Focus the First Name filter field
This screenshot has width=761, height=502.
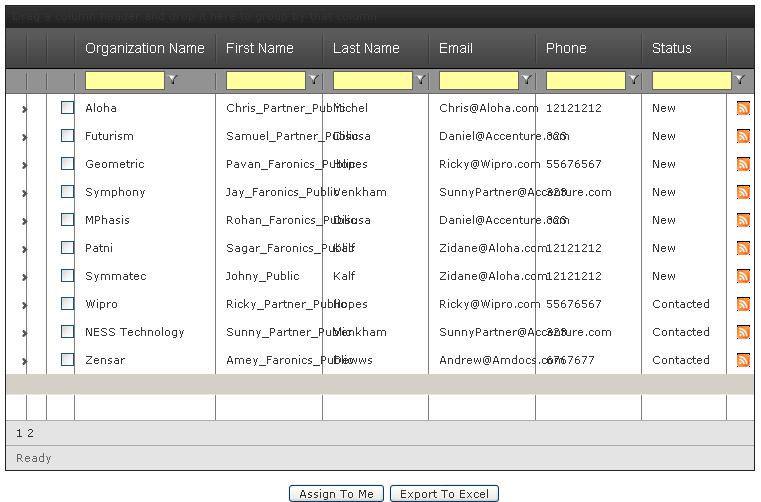[266, 80]
